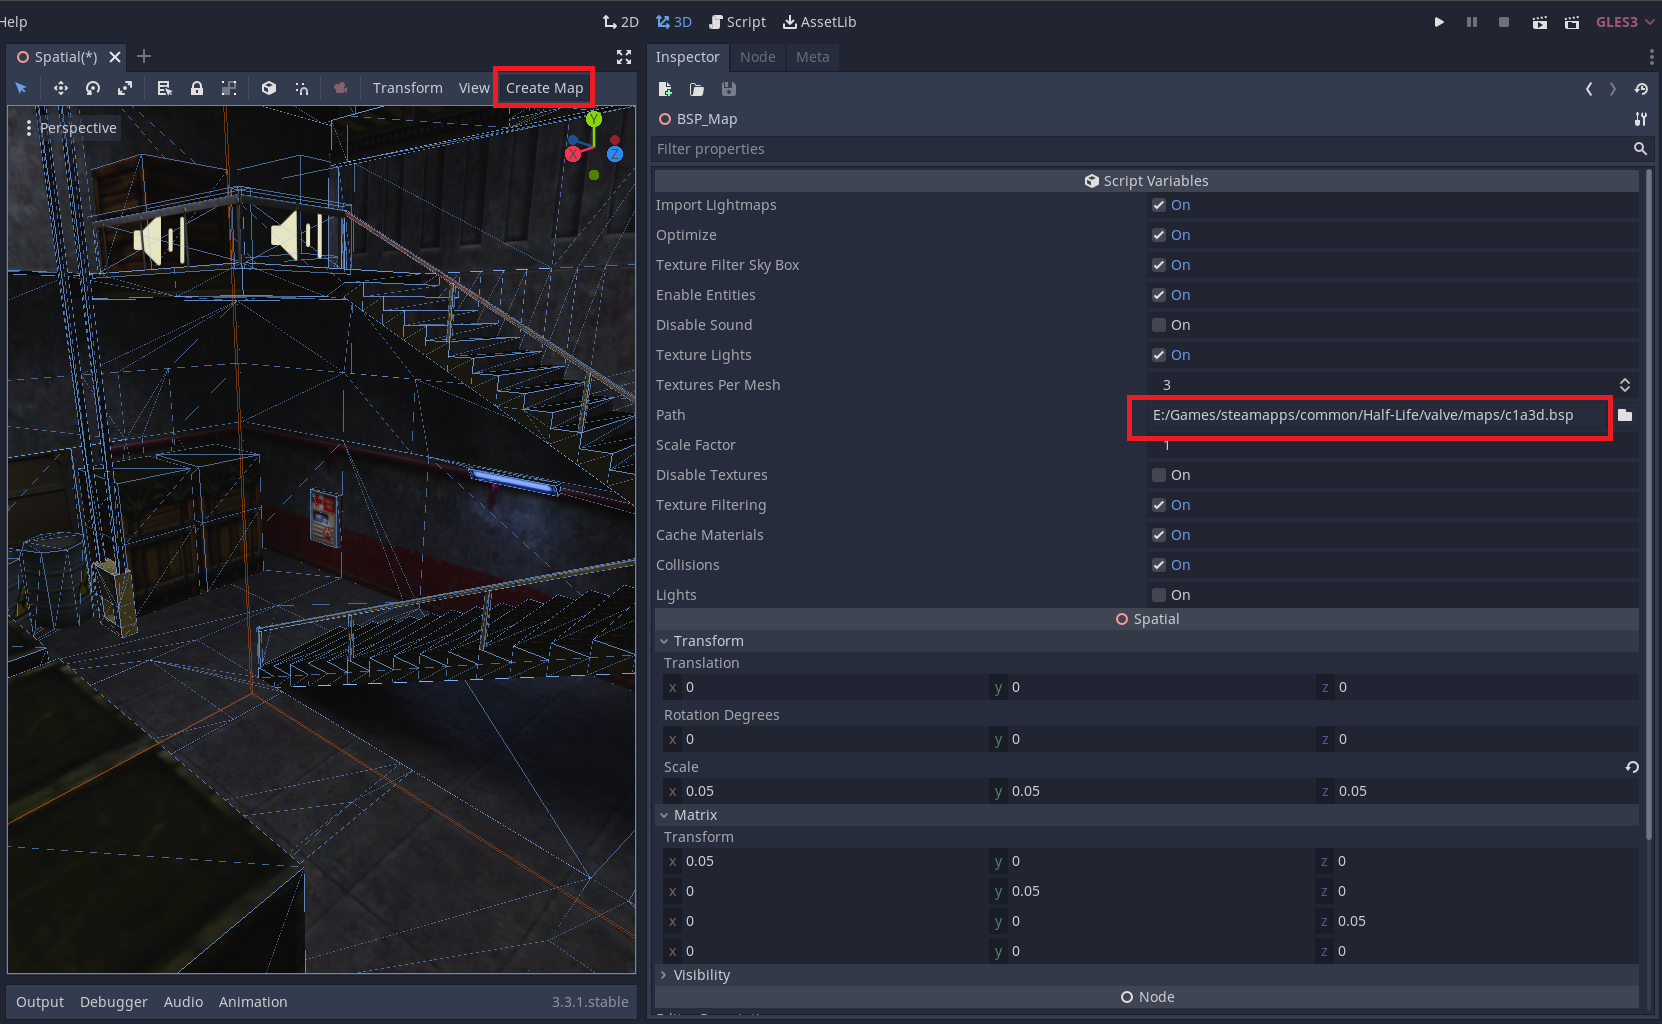Toggle the Import Lightmaps checkbox
Image resolution: width=1662 pixels, height=1024 pixels.
[x=1159, y=205]
